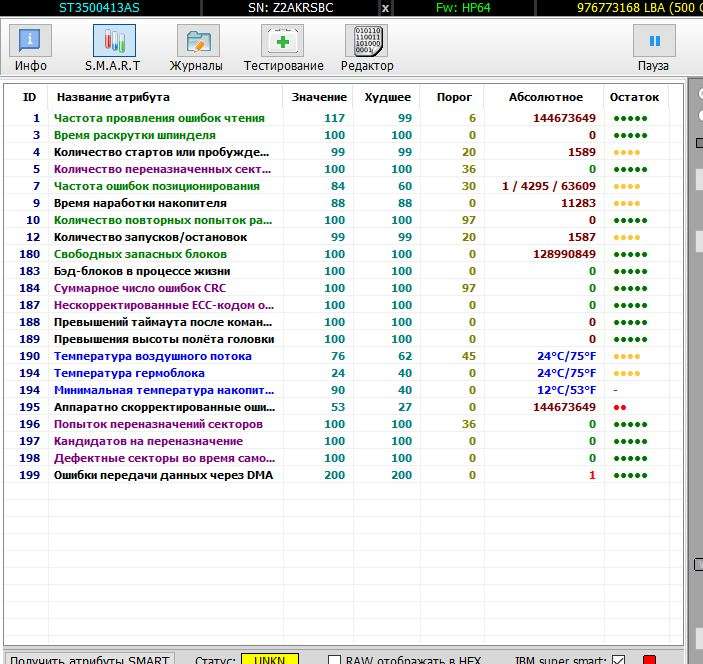Toggle the IBM super smart checkbox

[618, 660]
